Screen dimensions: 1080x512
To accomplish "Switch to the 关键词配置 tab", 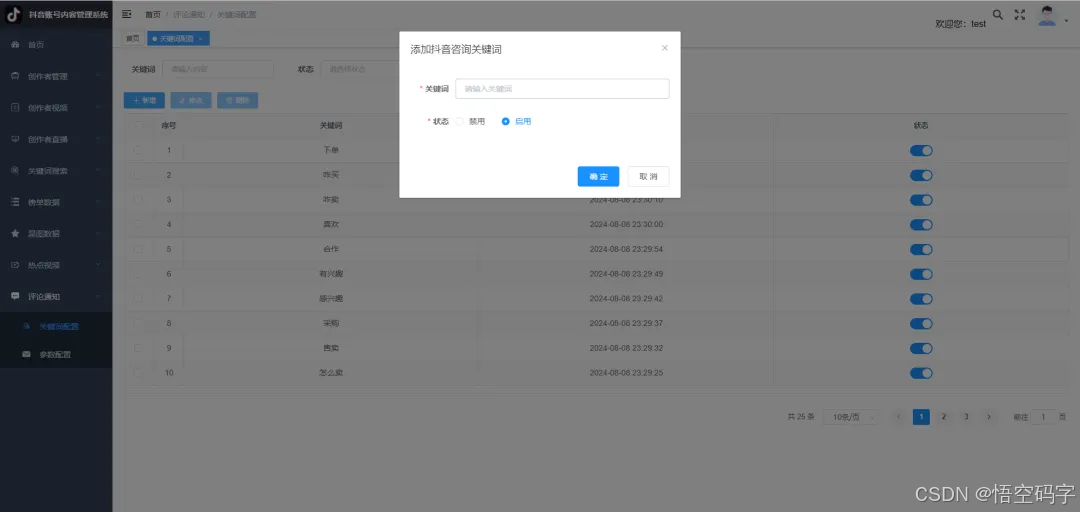I will [178, 39].
